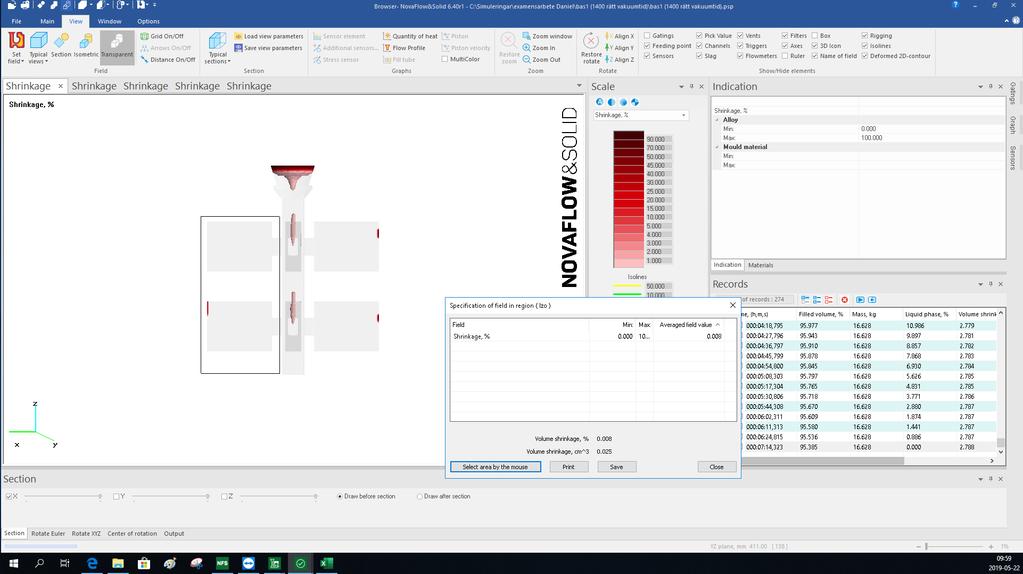Align view to X axis
Screen dimensions: 1023x574
pos(620,37)
